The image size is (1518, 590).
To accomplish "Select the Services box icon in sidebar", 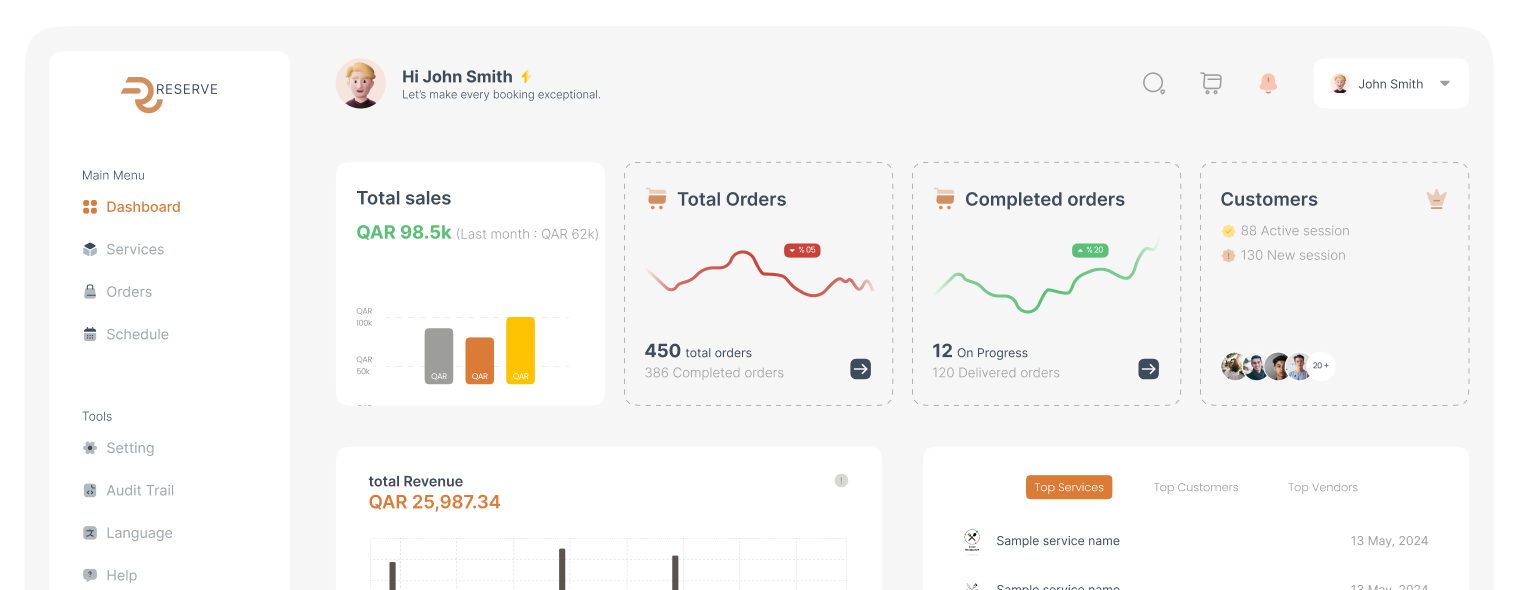I will pos(89,249).
